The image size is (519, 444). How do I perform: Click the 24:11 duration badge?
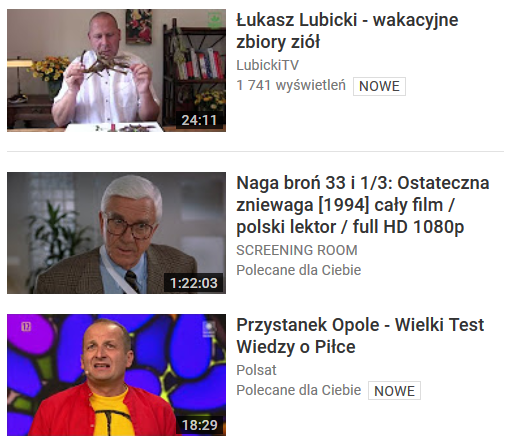(x=199, y=120)
